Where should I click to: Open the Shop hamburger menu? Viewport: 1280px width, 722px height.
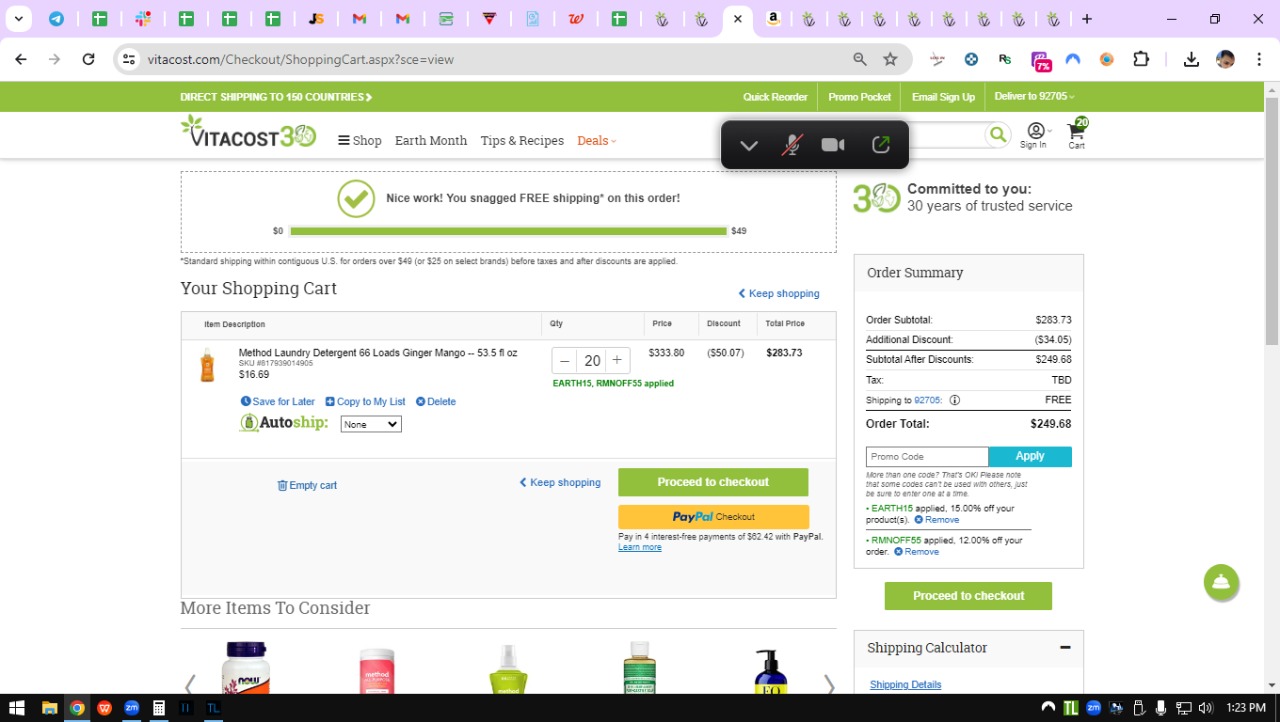[360, 141]
